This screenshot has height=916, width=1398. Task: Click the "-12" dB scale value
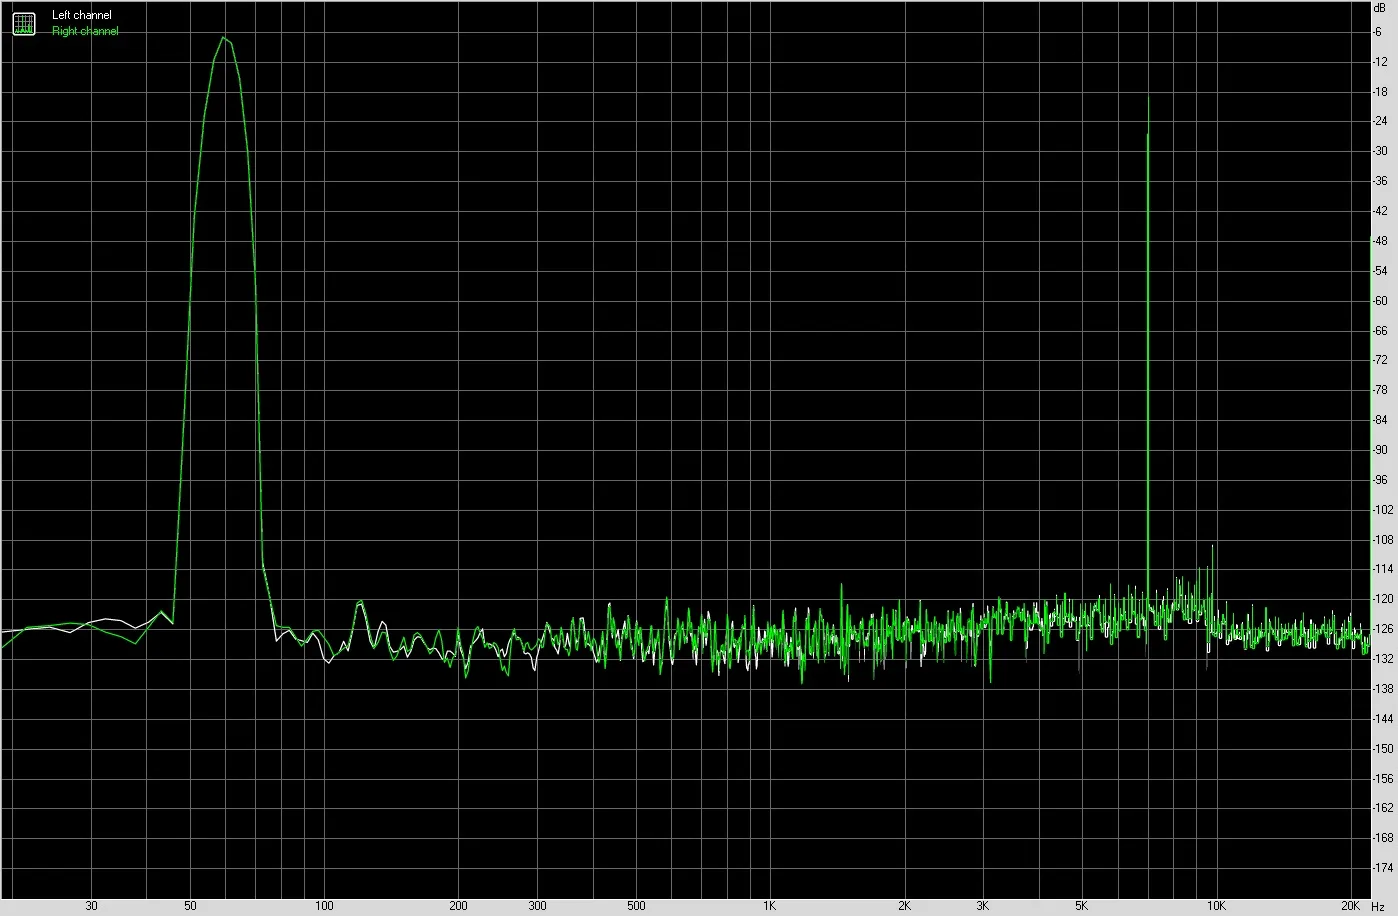pos(1380,62)
